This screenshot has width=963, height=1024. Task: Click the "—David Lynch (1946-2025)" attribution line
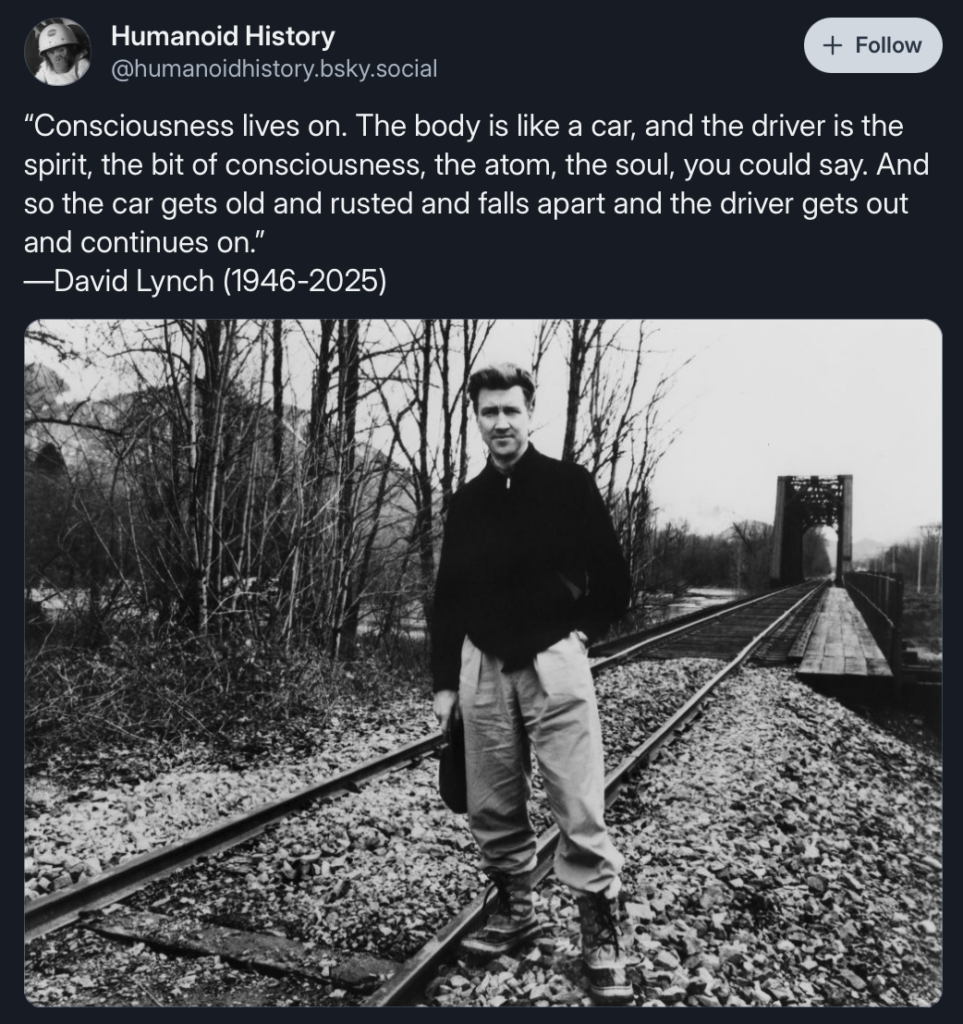click(204, 280)
